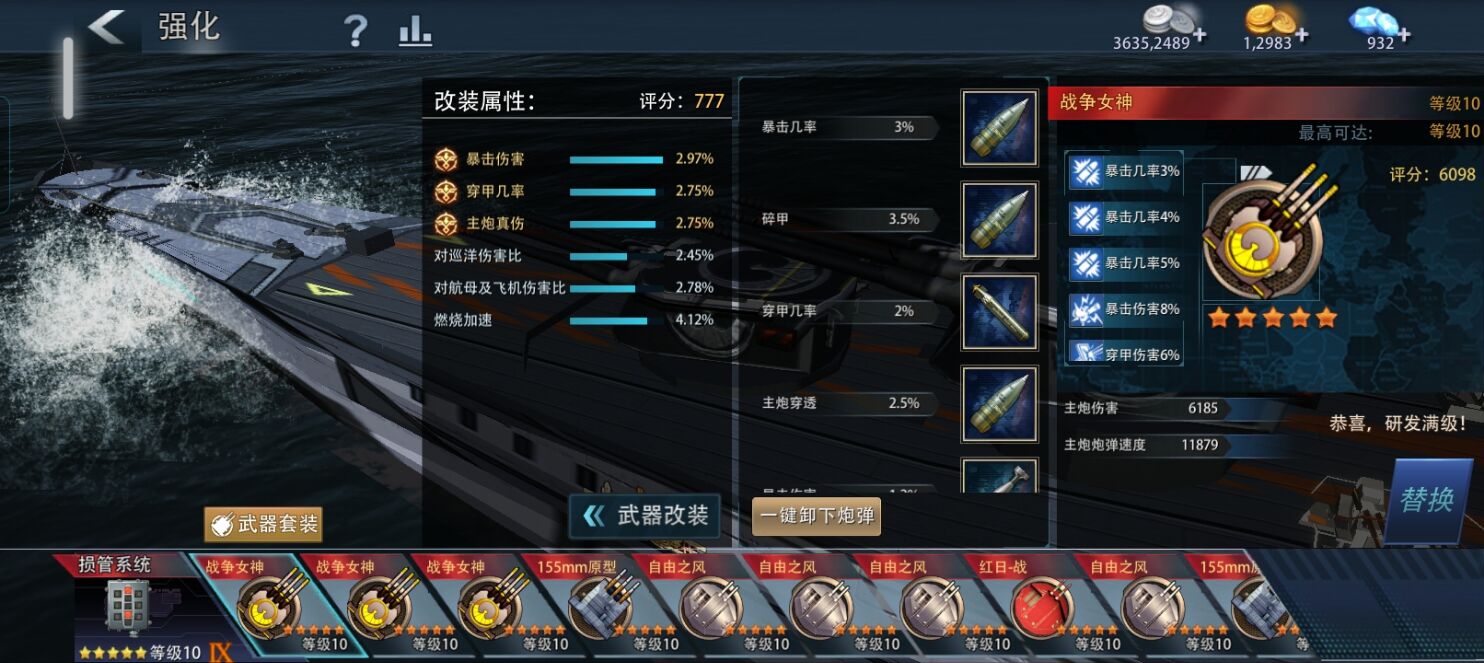Open the question mark help icon

(x=355, y=30)
